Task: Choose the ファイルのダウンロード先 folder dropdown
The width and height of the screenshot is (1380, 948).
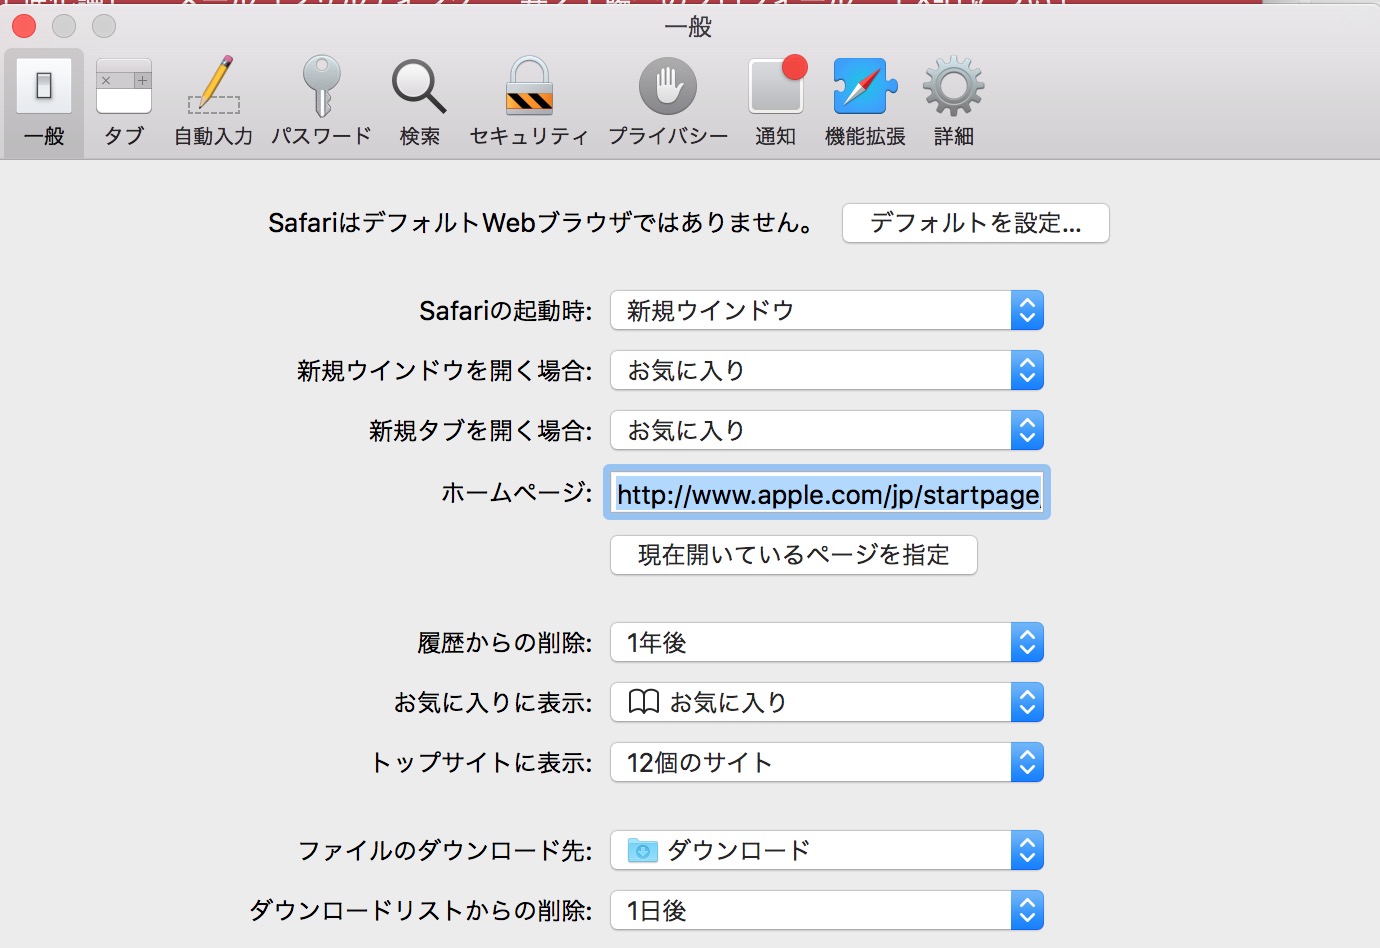Action: 827,850
